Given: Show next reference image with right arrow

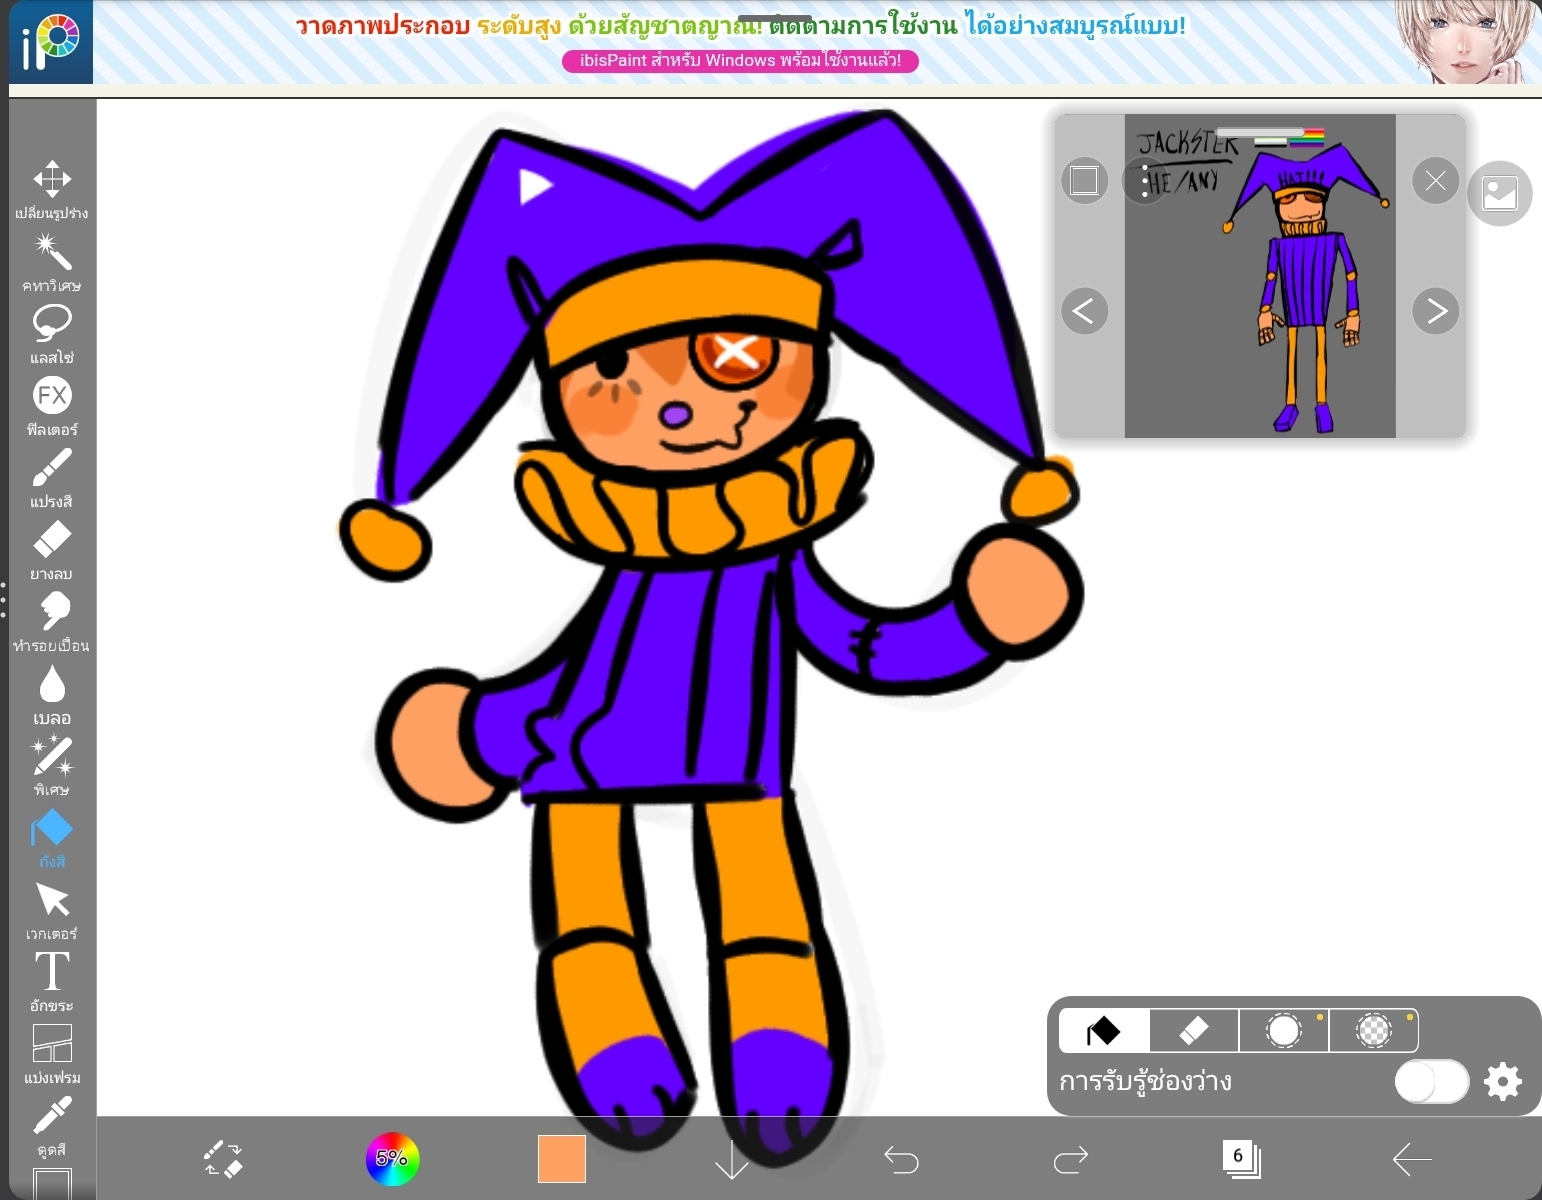Looking at the screenshot, I should tap(1436, 311).
